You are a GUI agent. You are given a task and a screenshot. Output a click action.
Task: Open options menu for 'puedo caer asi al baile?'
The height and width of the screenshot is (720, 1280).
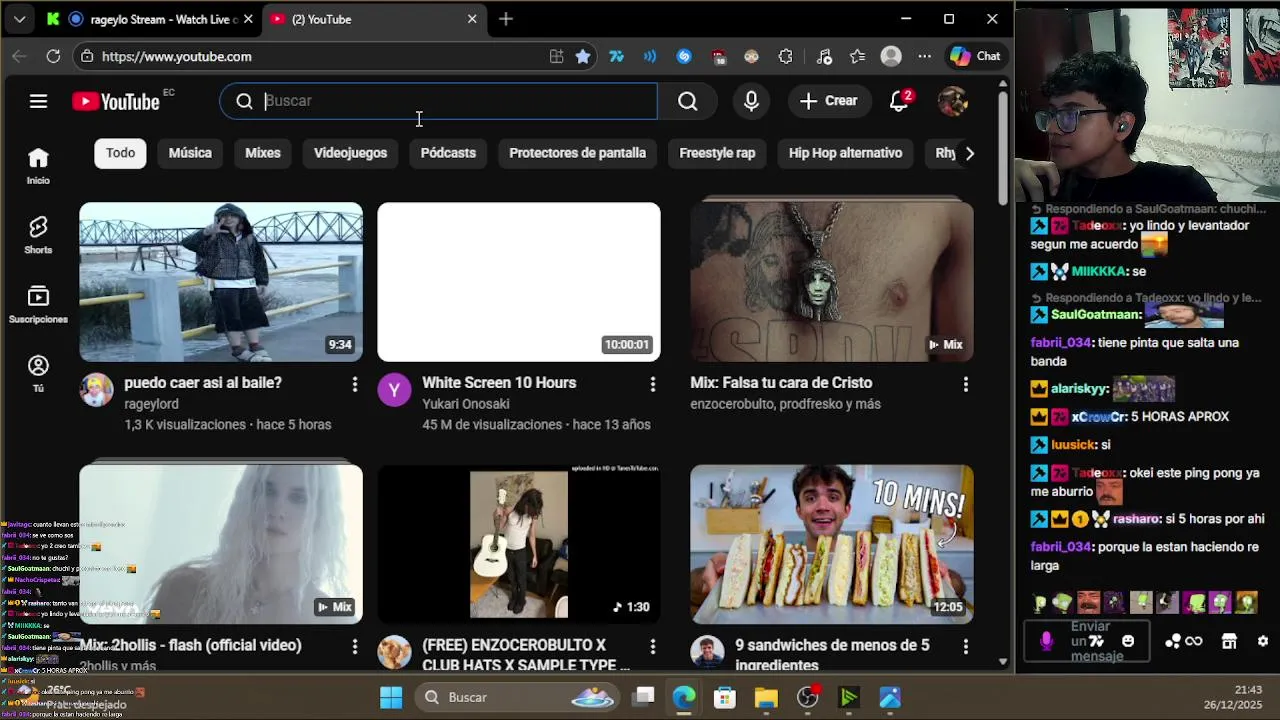(354, 384)
